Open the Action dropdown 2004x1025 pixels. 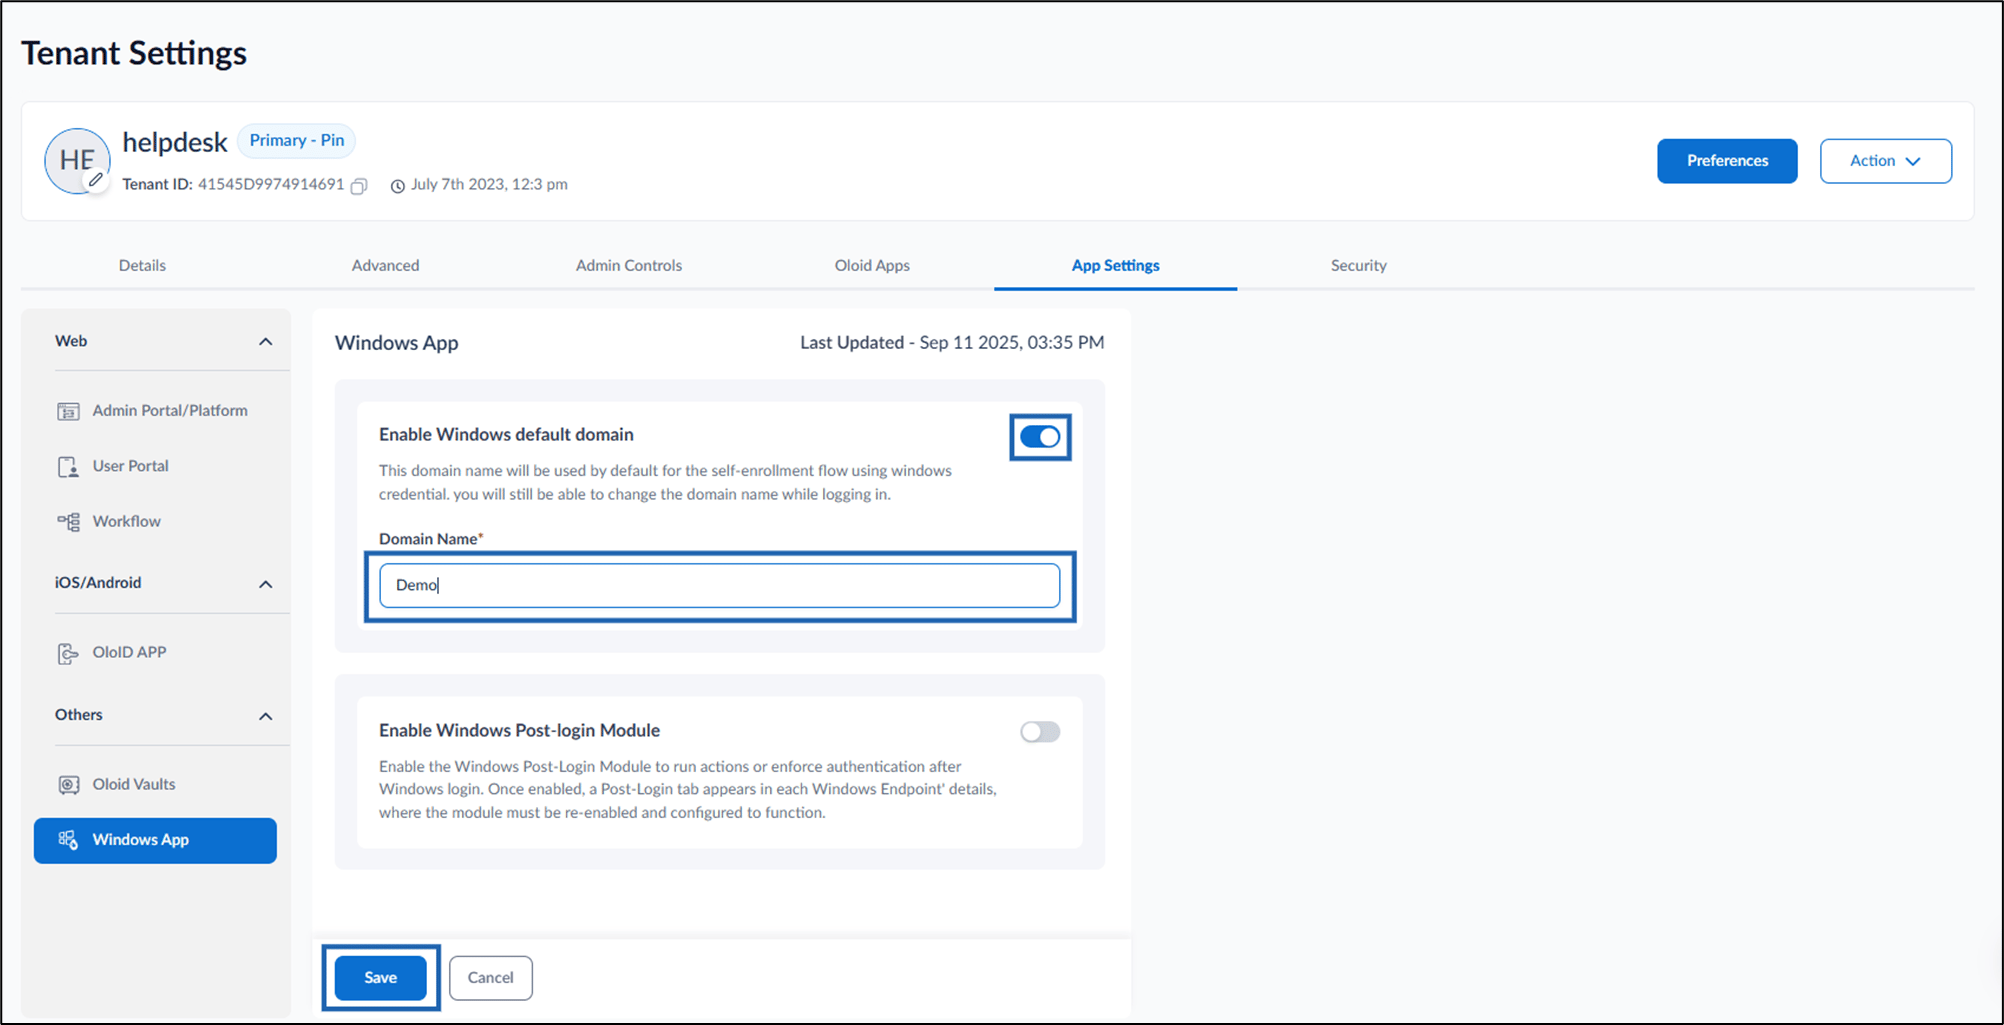(x=1885, y=161)
